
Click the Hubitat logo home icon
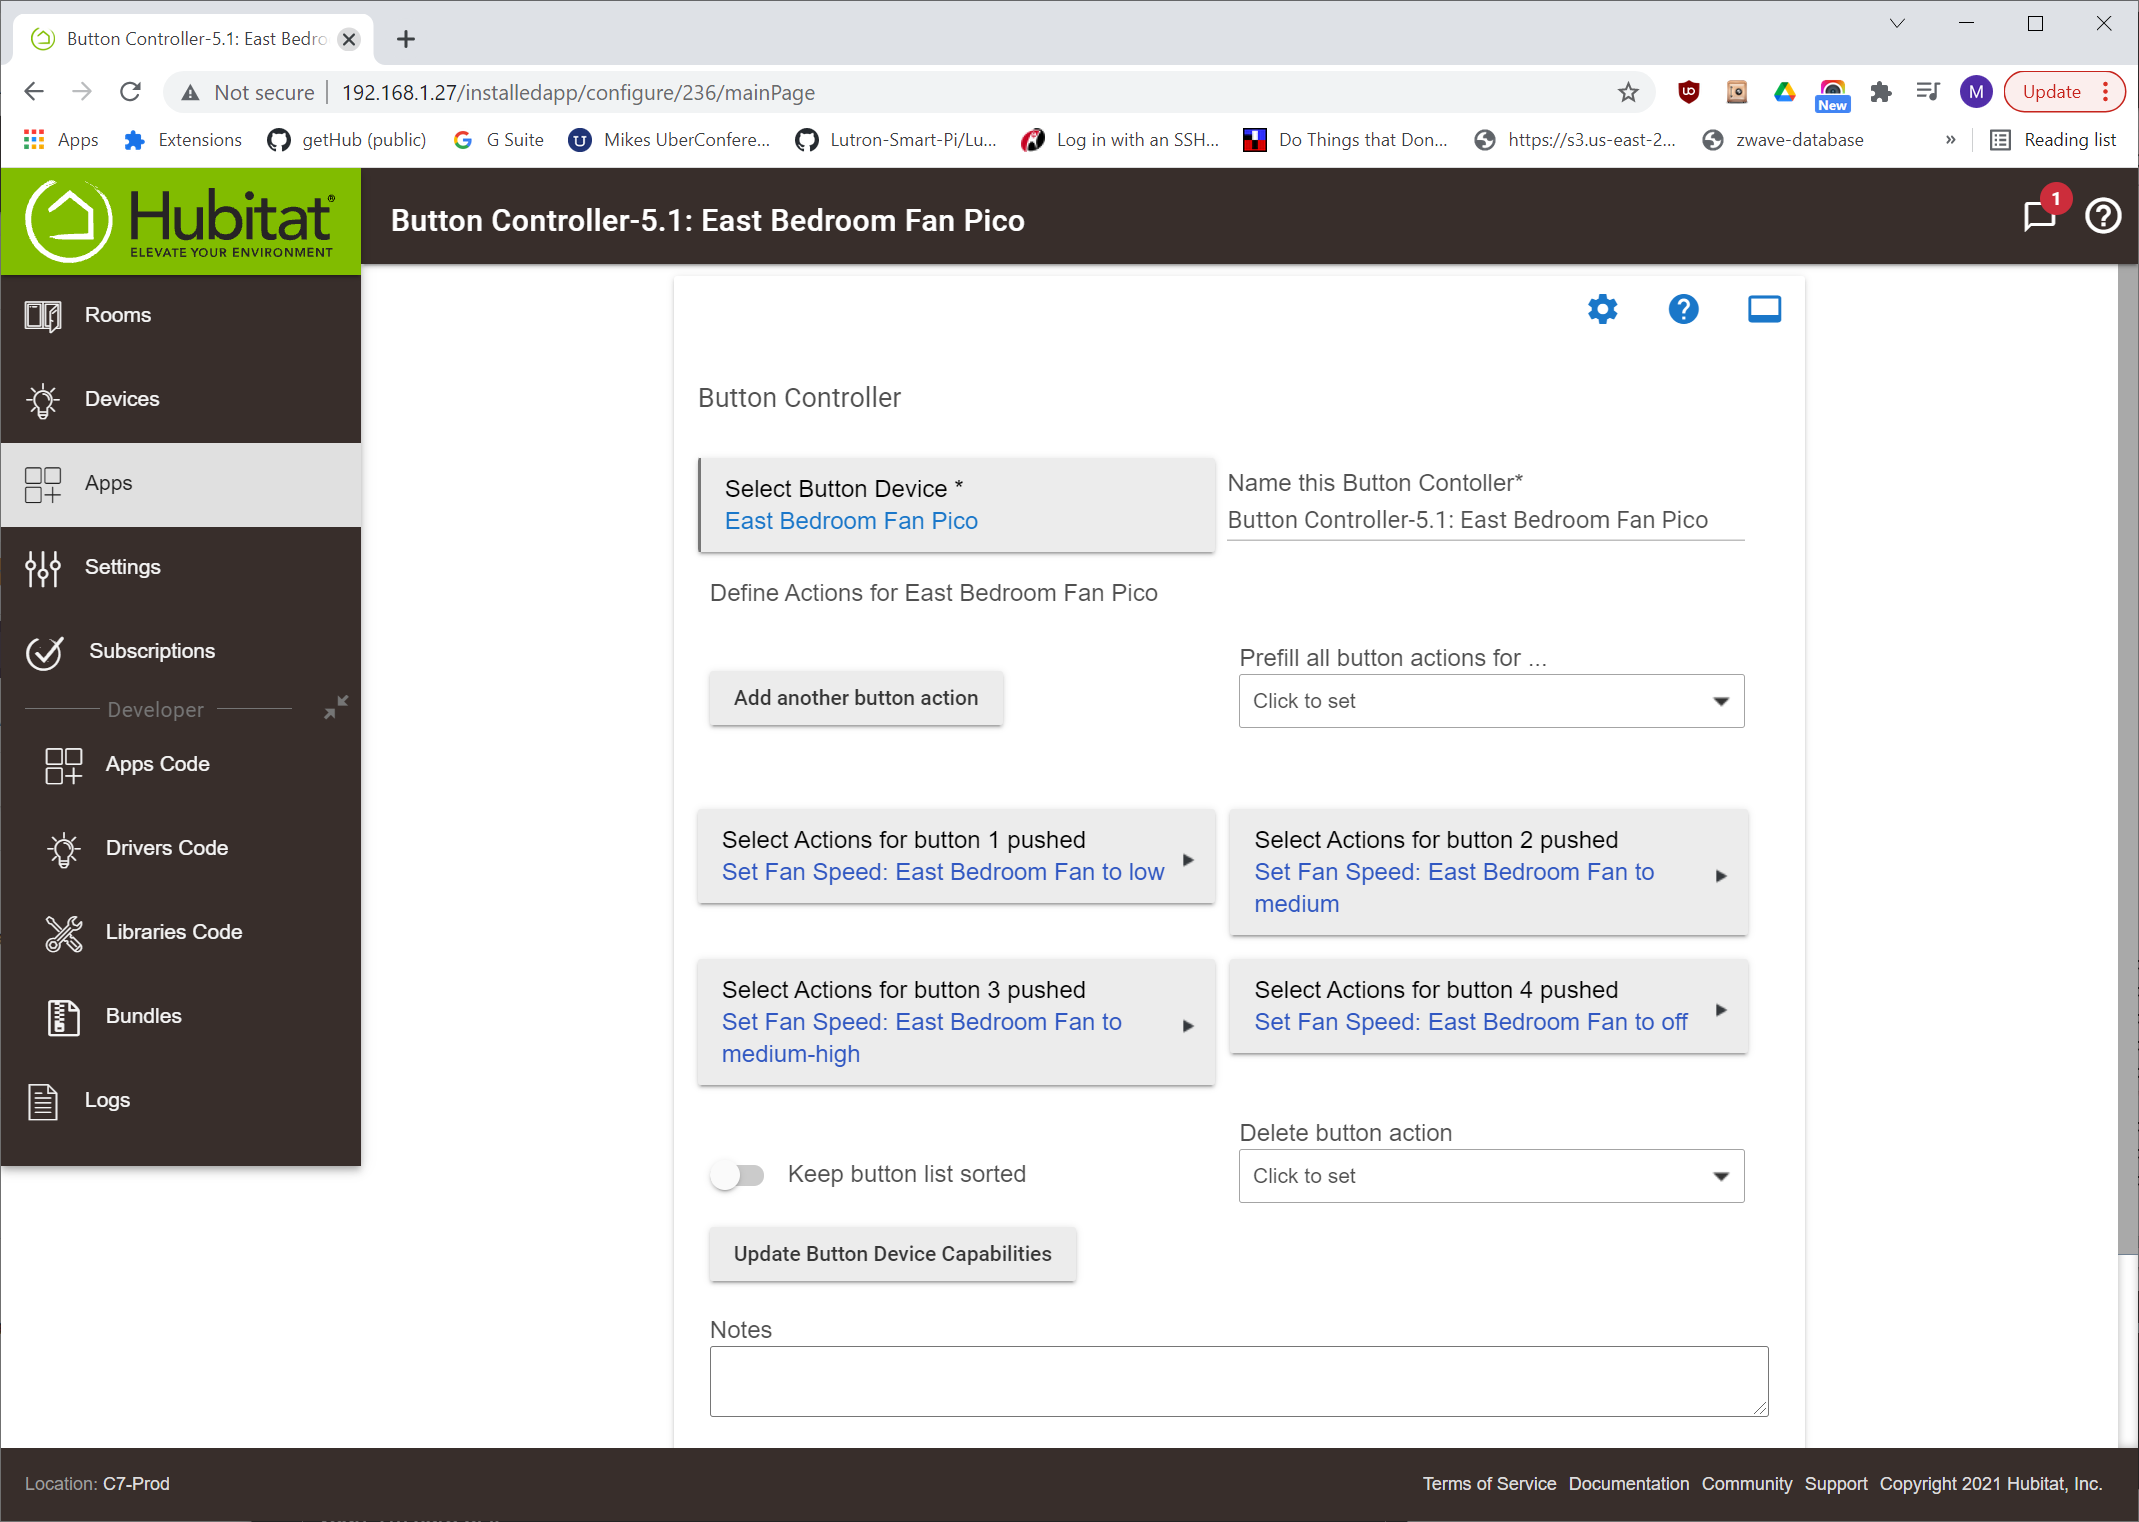coord(180,221)
